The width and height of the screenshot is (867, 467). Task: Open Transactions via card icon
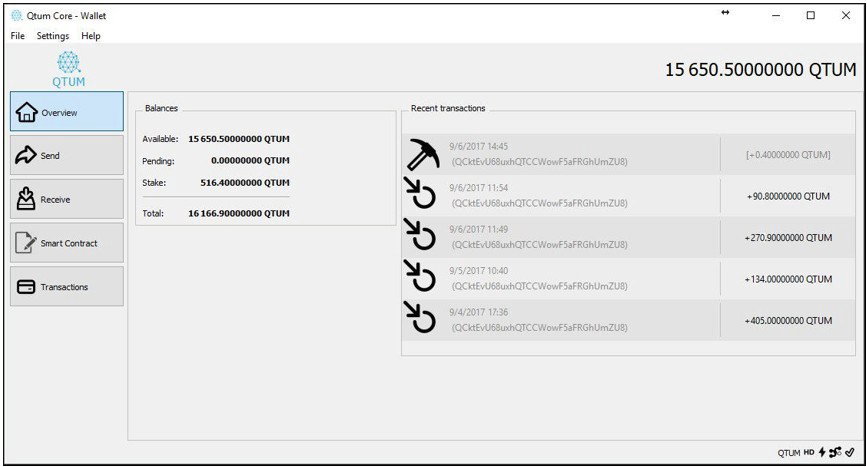(26, 286)
